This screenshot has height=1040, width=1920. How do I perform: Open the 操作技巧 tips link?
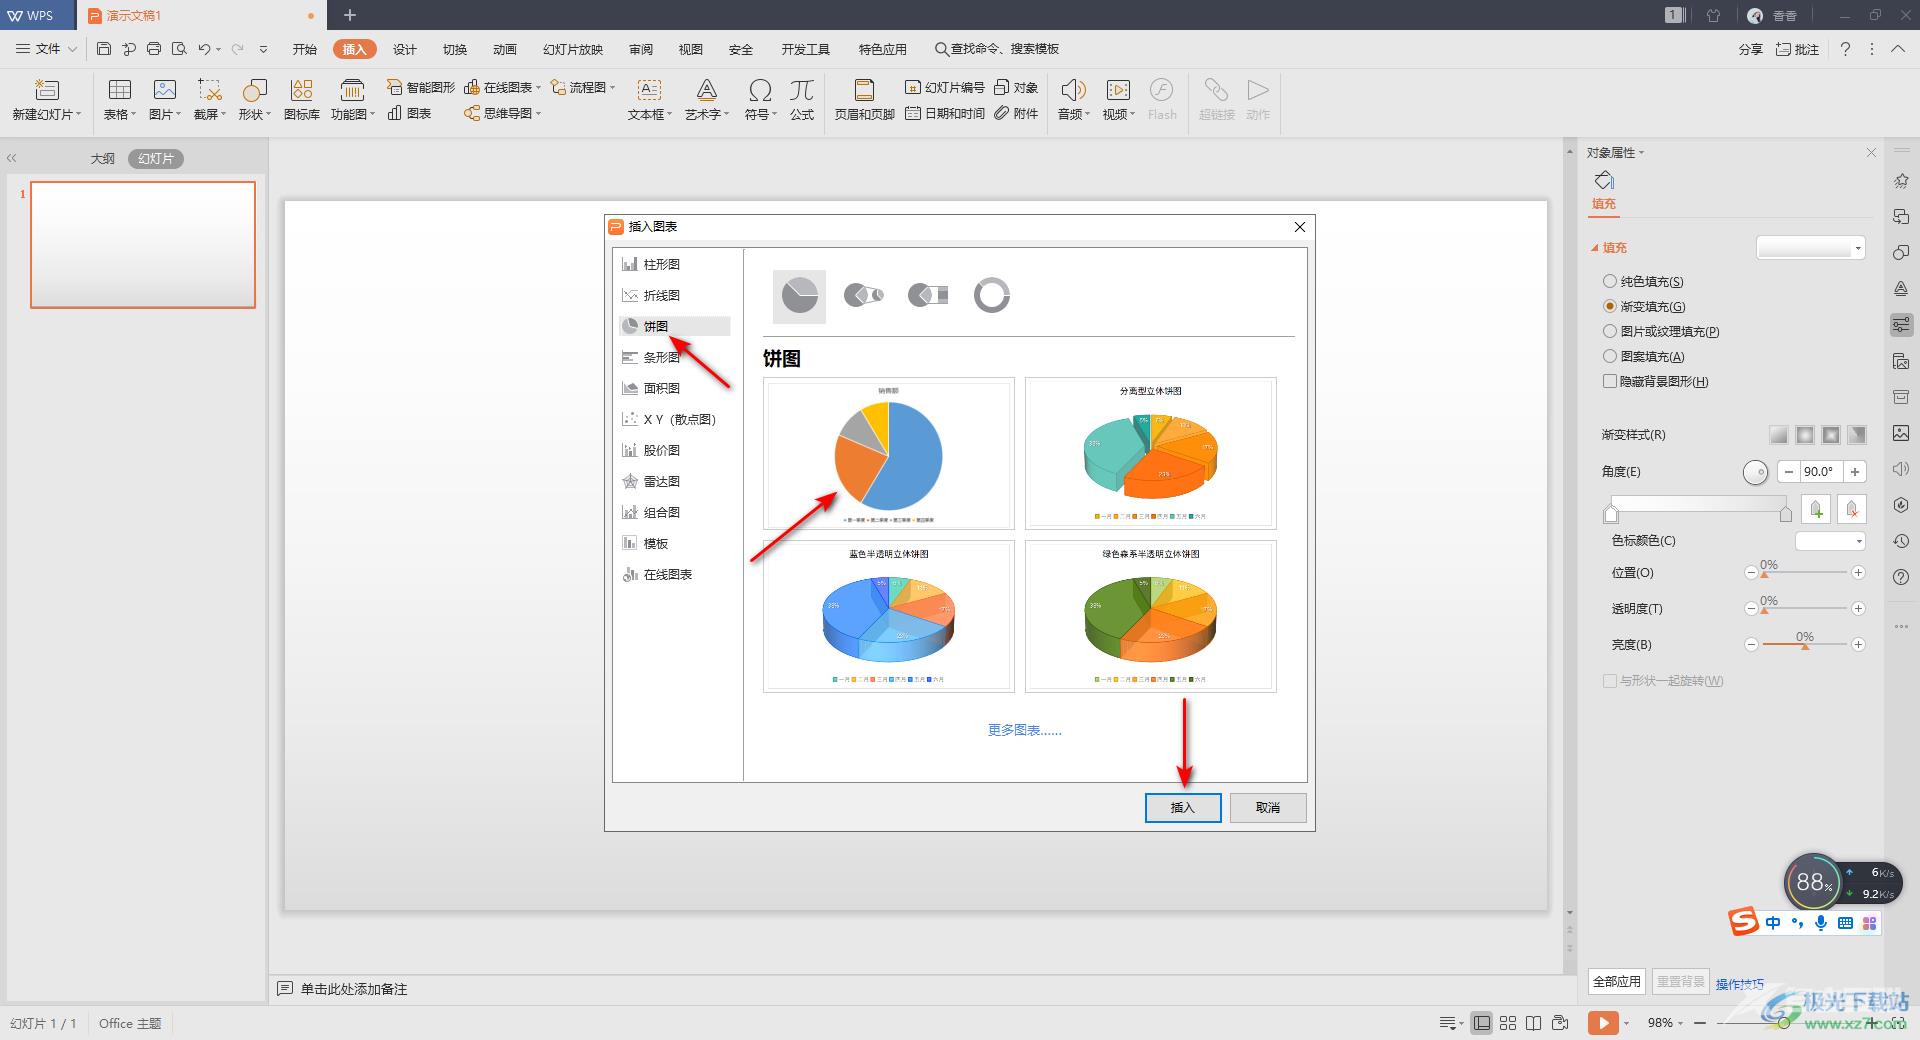click(x=1740, y=984)
